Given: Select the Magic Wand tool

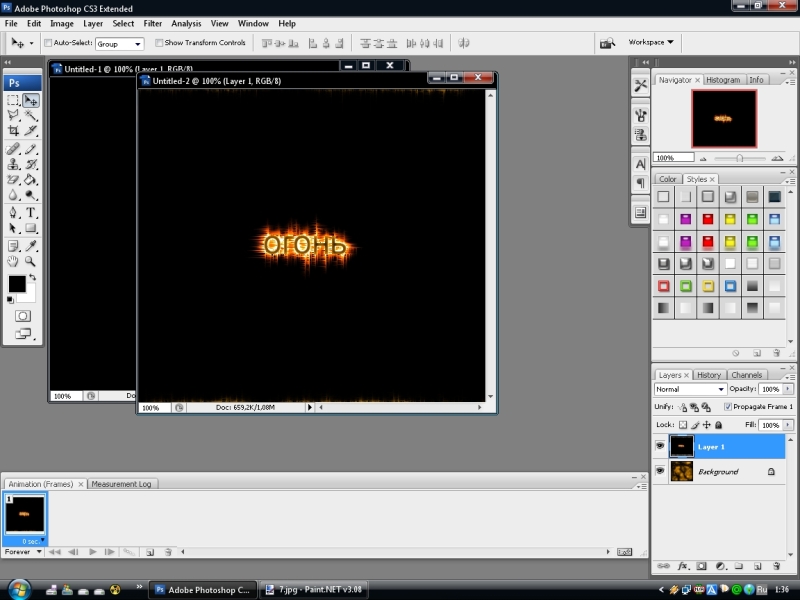Looking at the screenshot, I should (31, 116).
